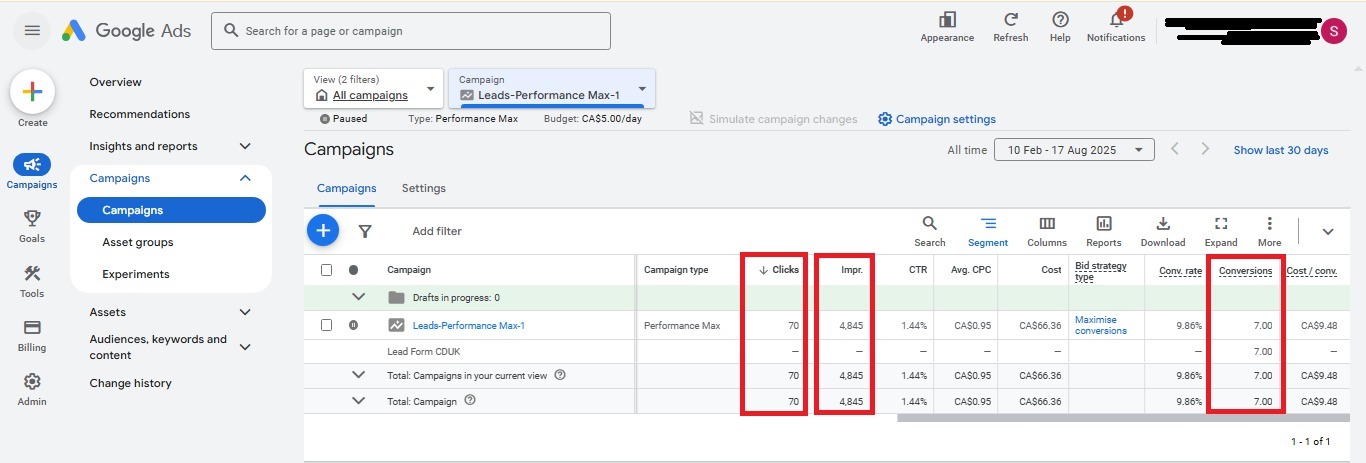1366x463 pixels.
Task: Click the Segment icon
Action: click(987, 224)
